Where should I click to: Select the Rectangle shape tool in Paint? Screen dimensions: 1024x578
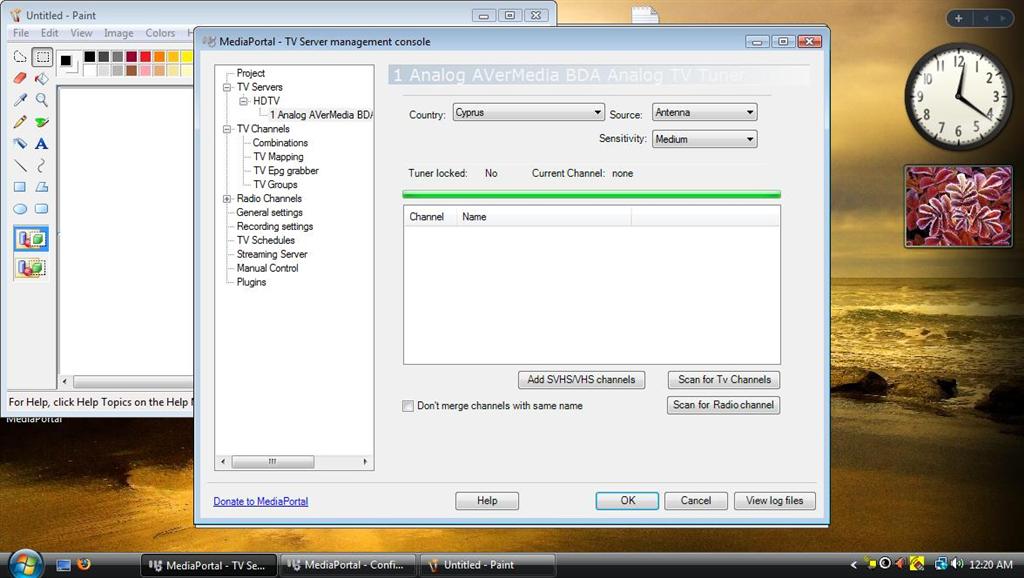[x=20, y=187]
